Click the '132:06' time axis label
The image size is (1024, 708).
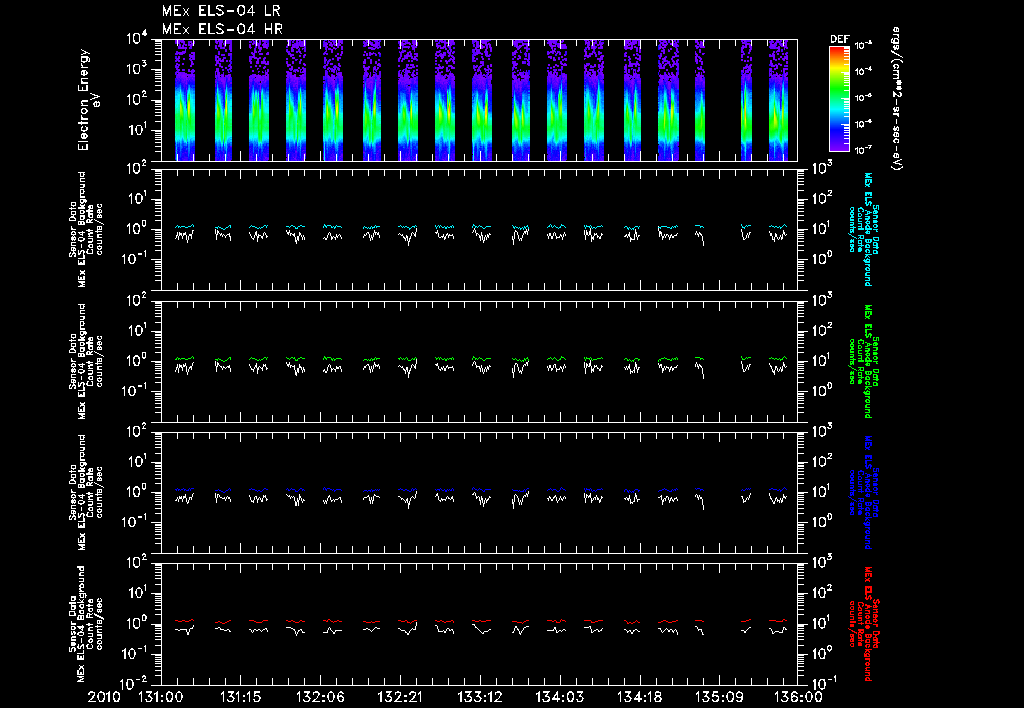click(320, 697)
